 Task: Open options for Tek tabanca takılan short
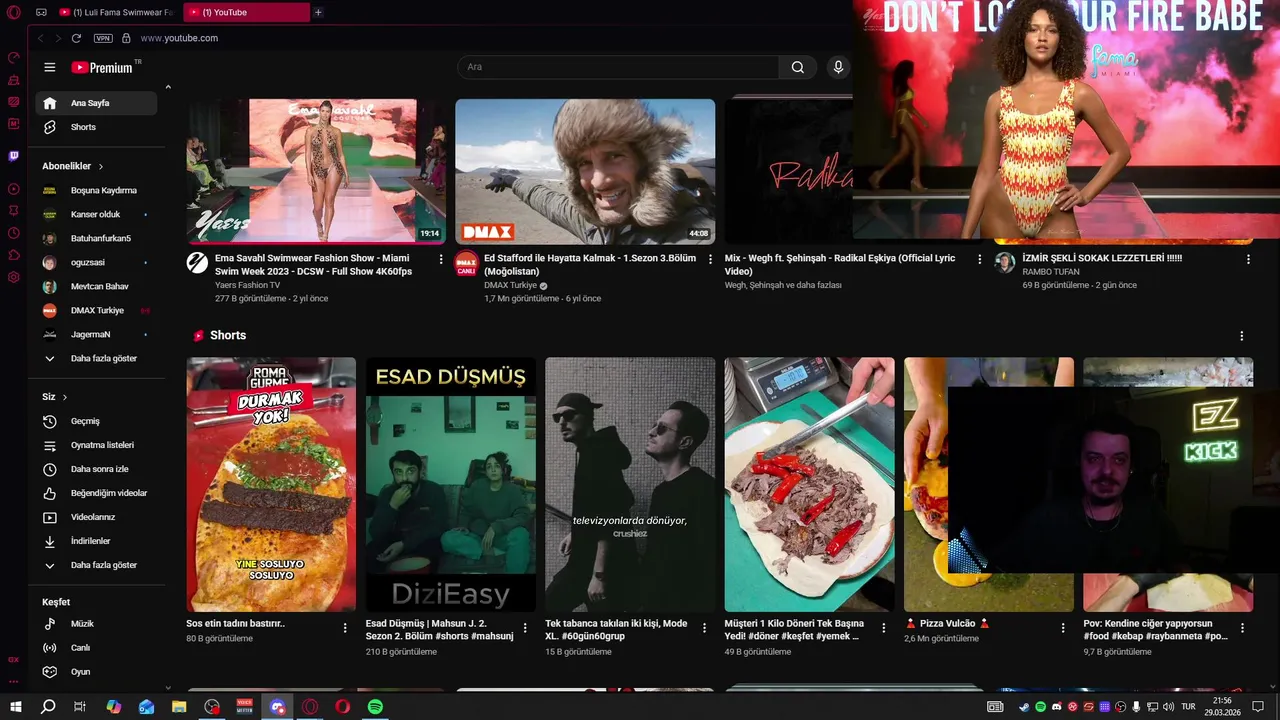tap(704, 628)
